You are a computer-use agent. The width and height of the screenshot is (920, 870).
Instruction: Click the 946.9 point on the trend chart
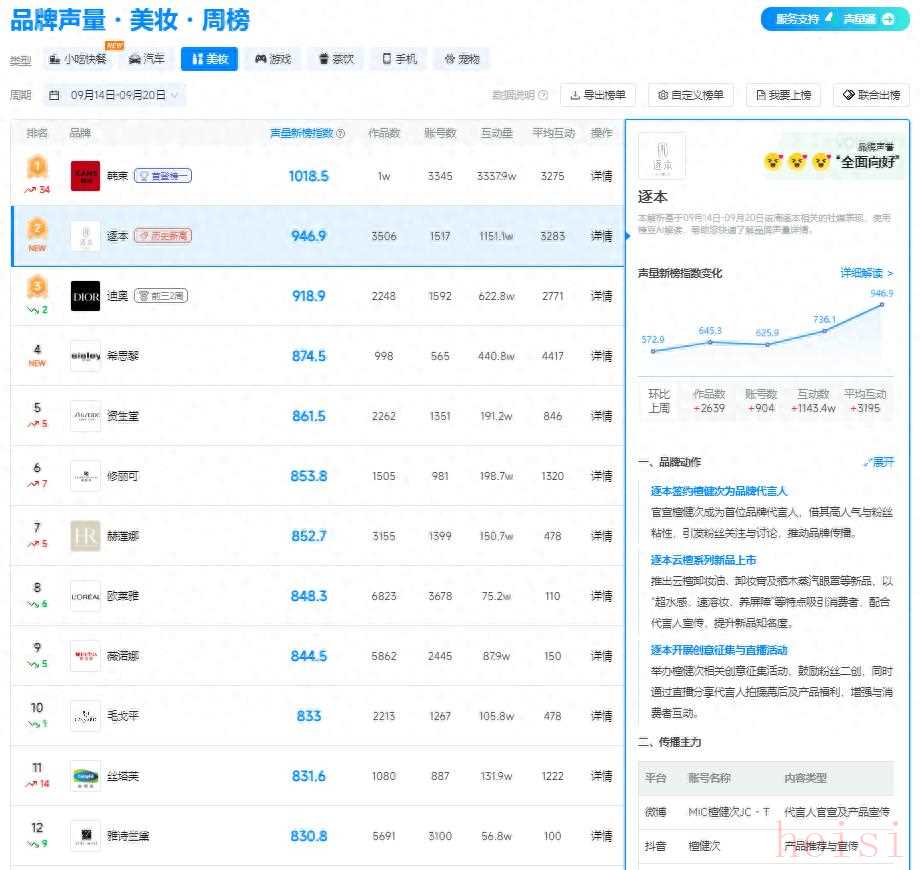coord(882,305)
